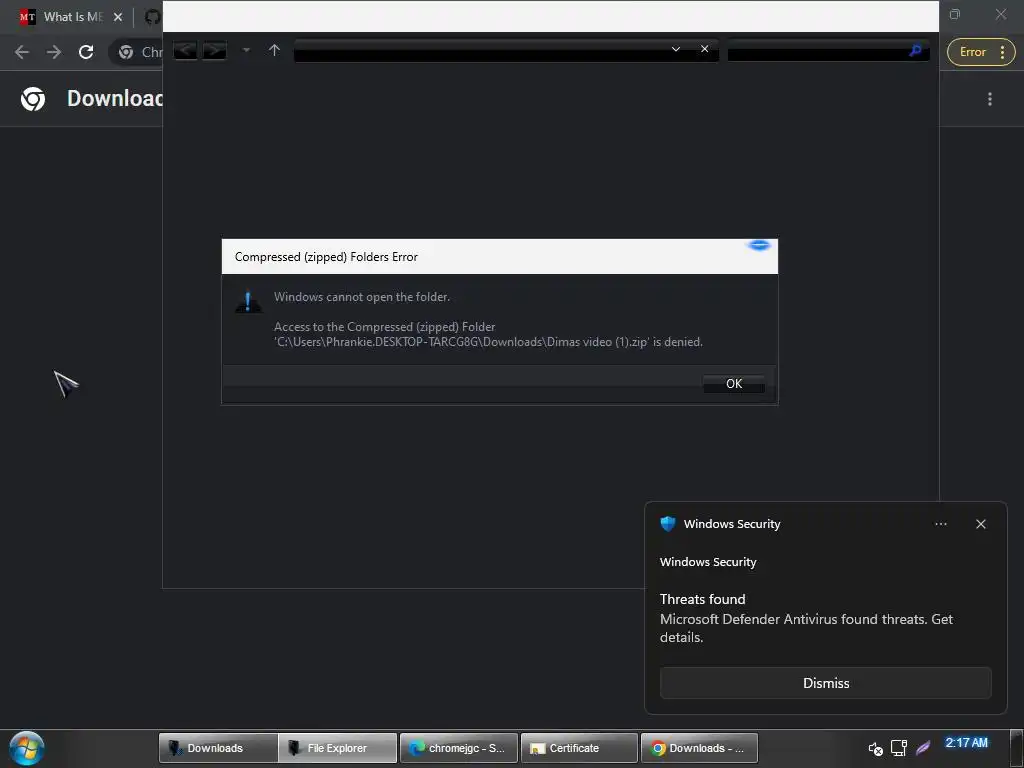This screenshot has height=768, width=1024.
Task: Click OK in the zipped folders error dialog
Action: tap(733, 384)
